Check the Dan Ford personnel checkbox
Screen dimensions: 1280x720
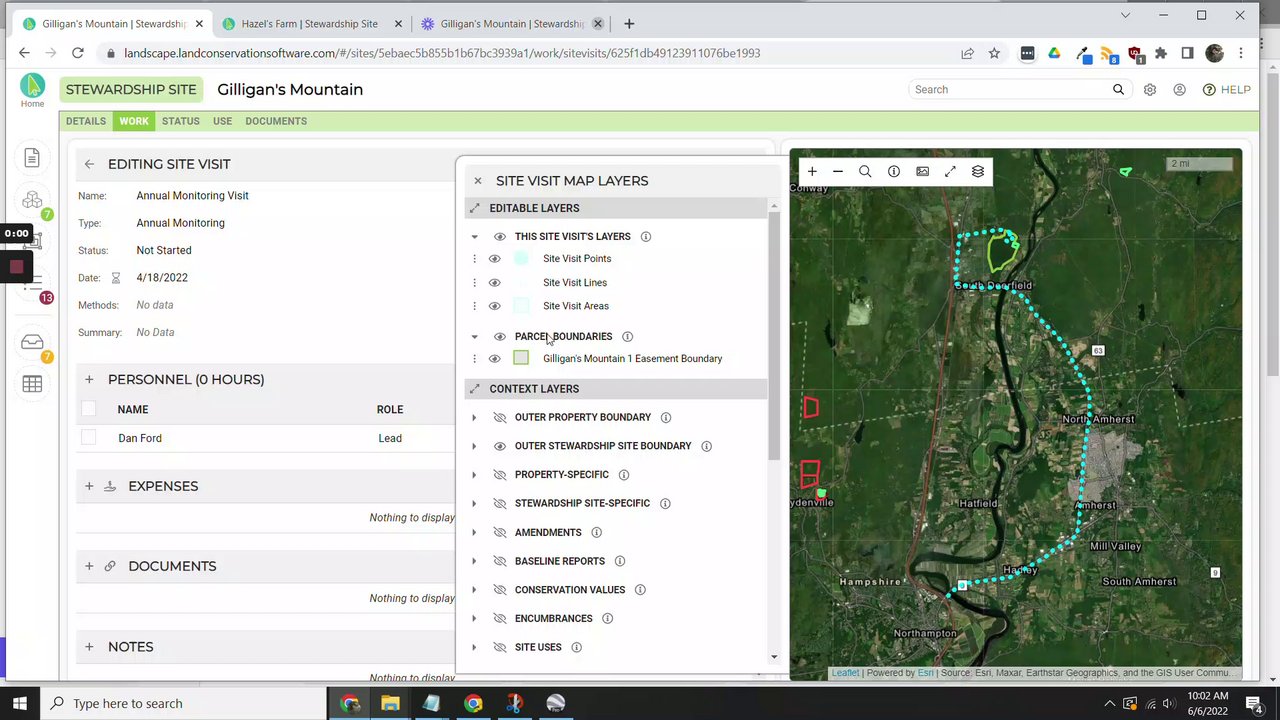89,438
